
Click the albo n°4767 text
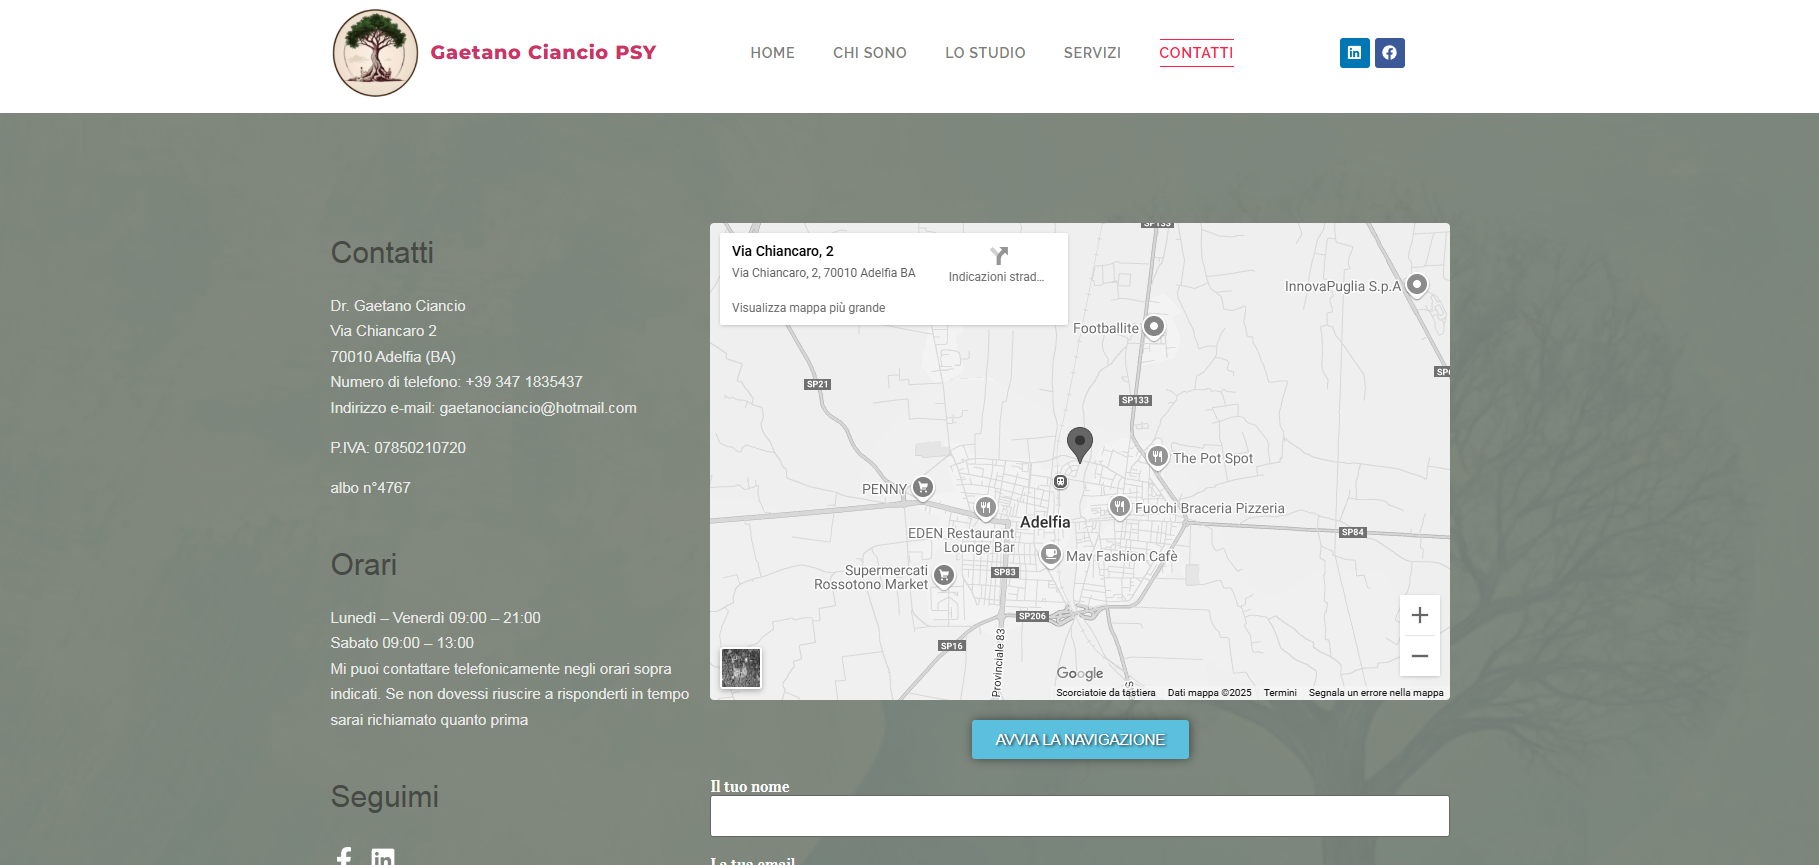pyautogui.click(x=370, y=488)
